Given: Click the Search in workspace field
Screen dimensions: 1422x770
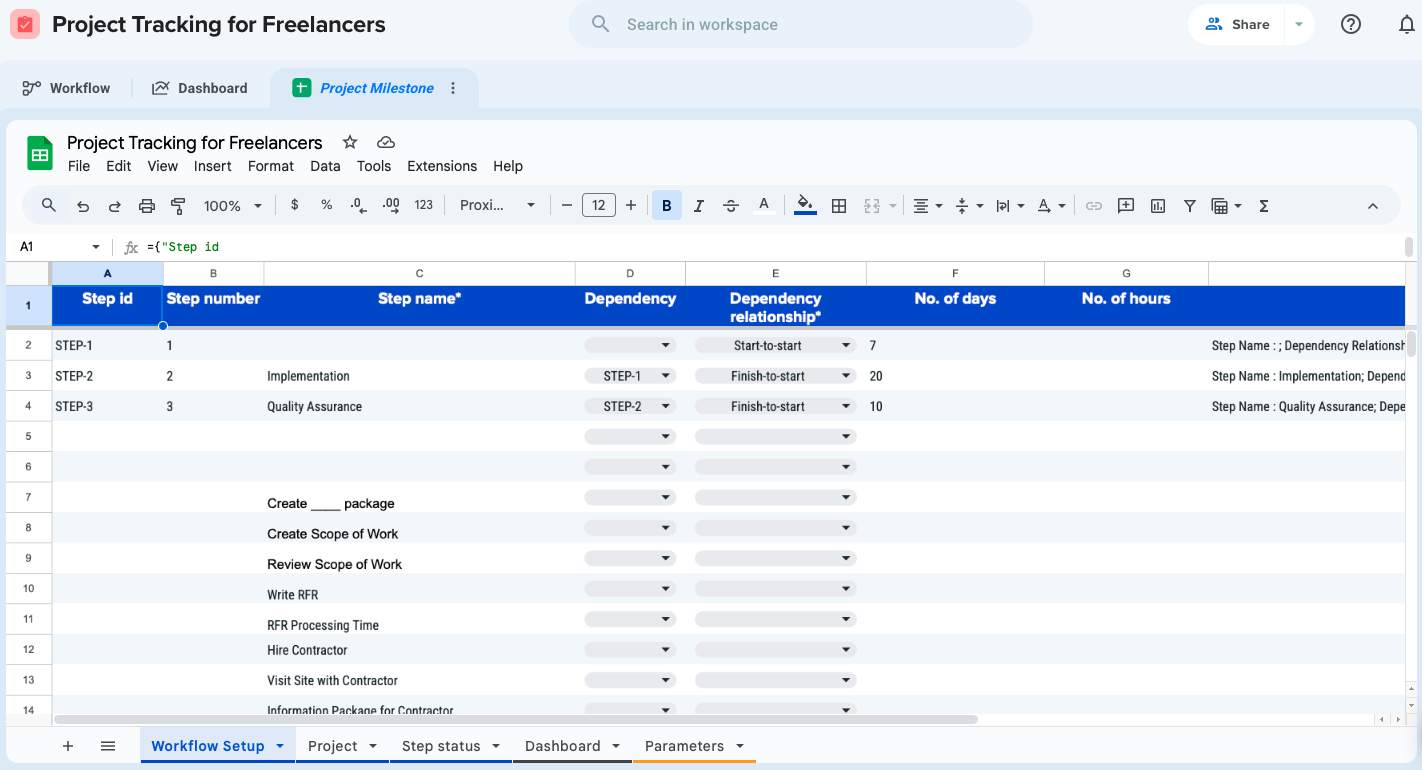Looking at the screenshot, I should 800,25.
